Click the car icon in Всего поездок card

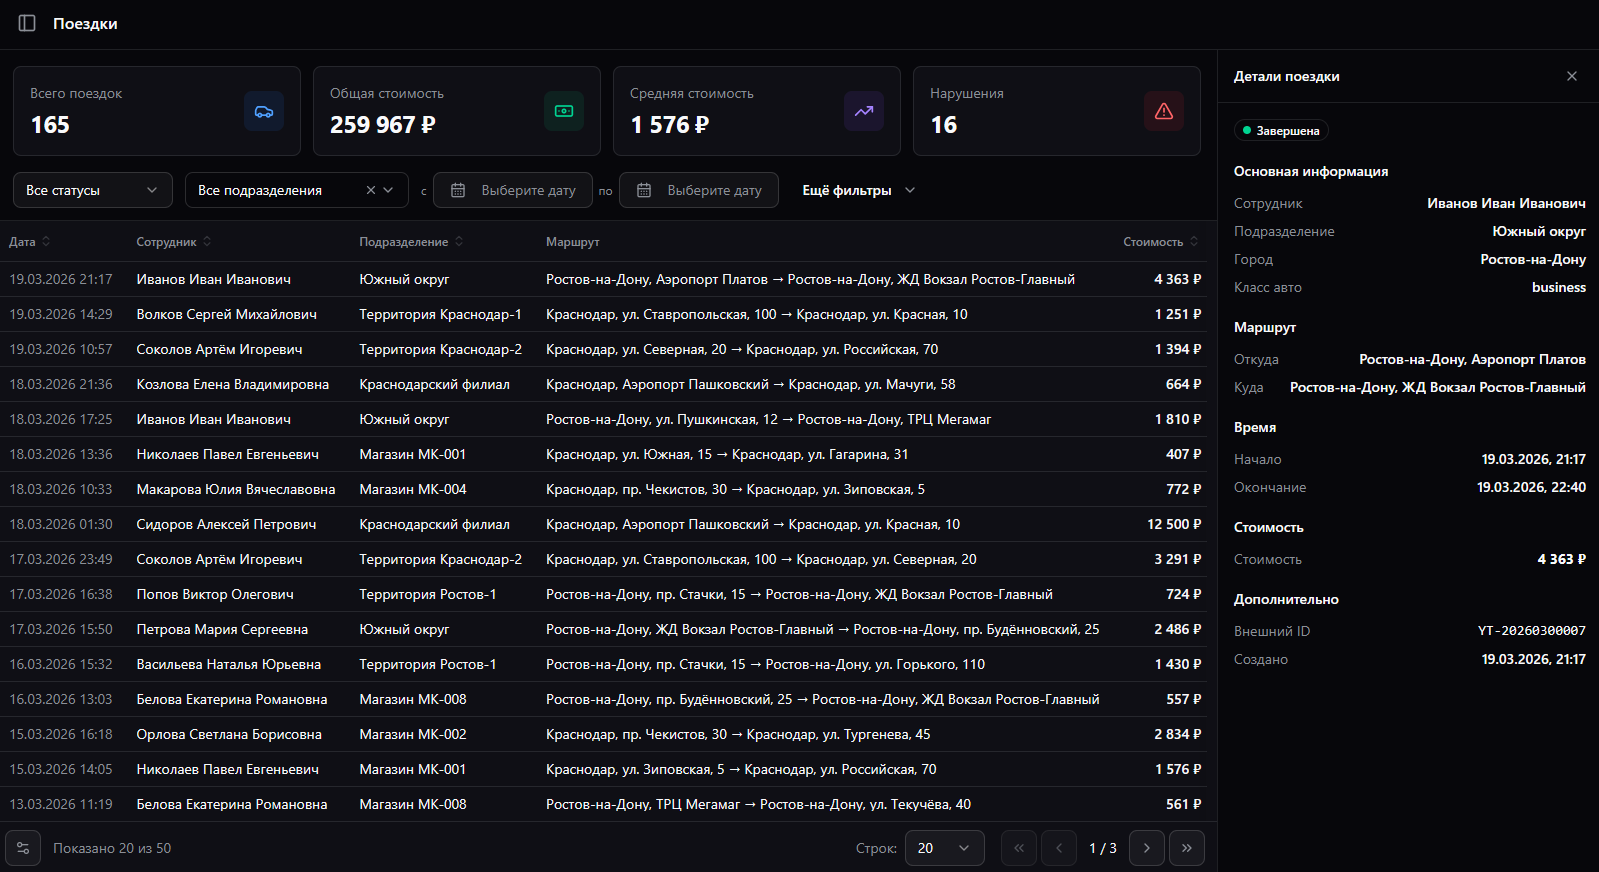click(264, 111)
